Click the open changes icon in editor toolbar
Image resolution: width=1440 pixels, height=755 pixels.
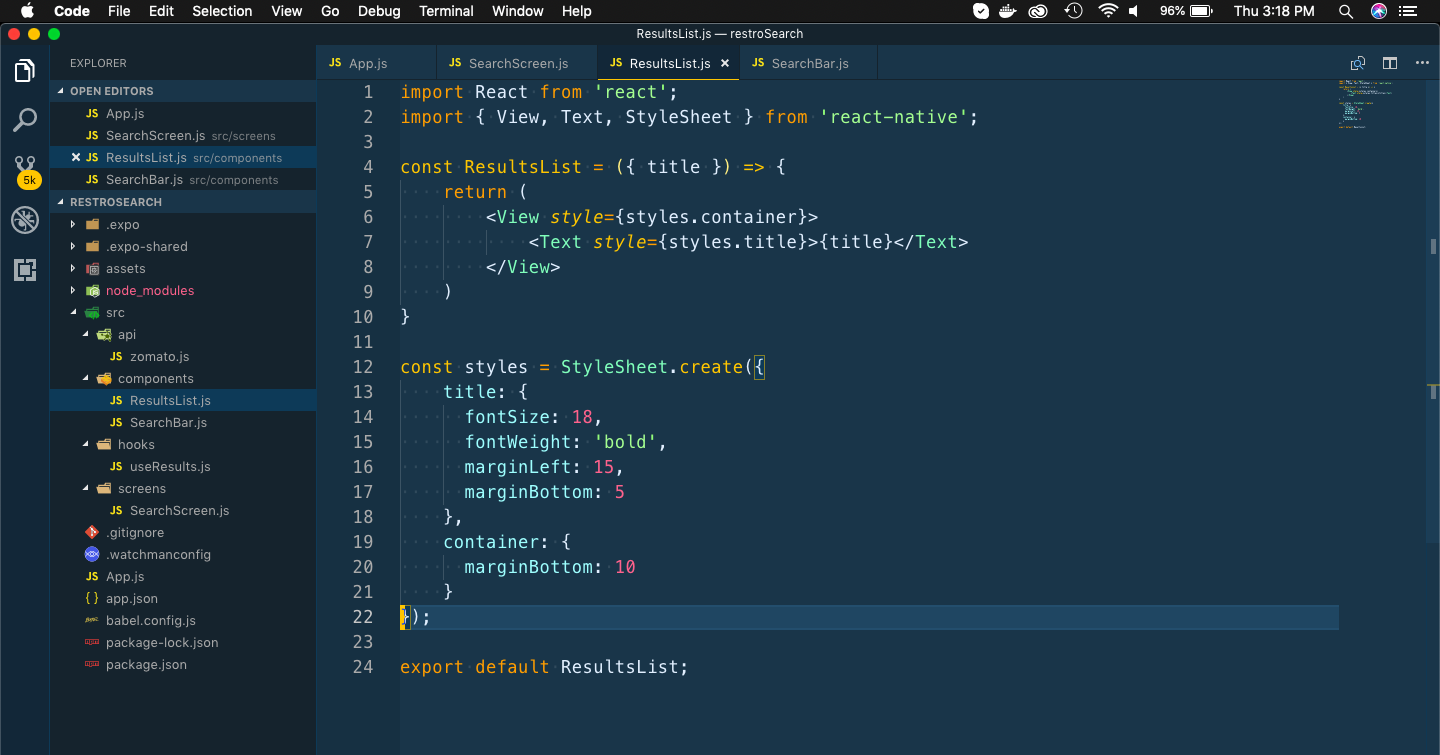[x=1357, y=63]
